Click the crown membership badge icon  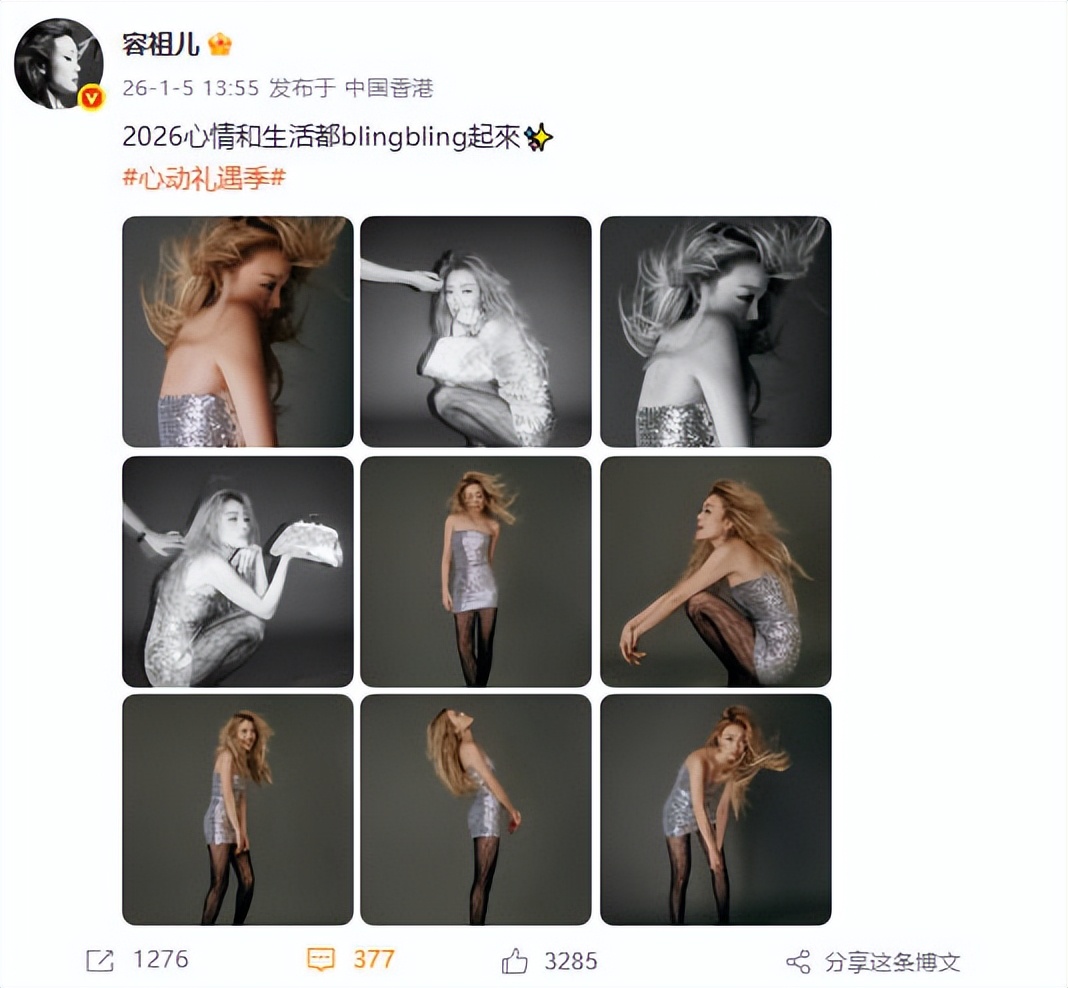pos(220,45)
